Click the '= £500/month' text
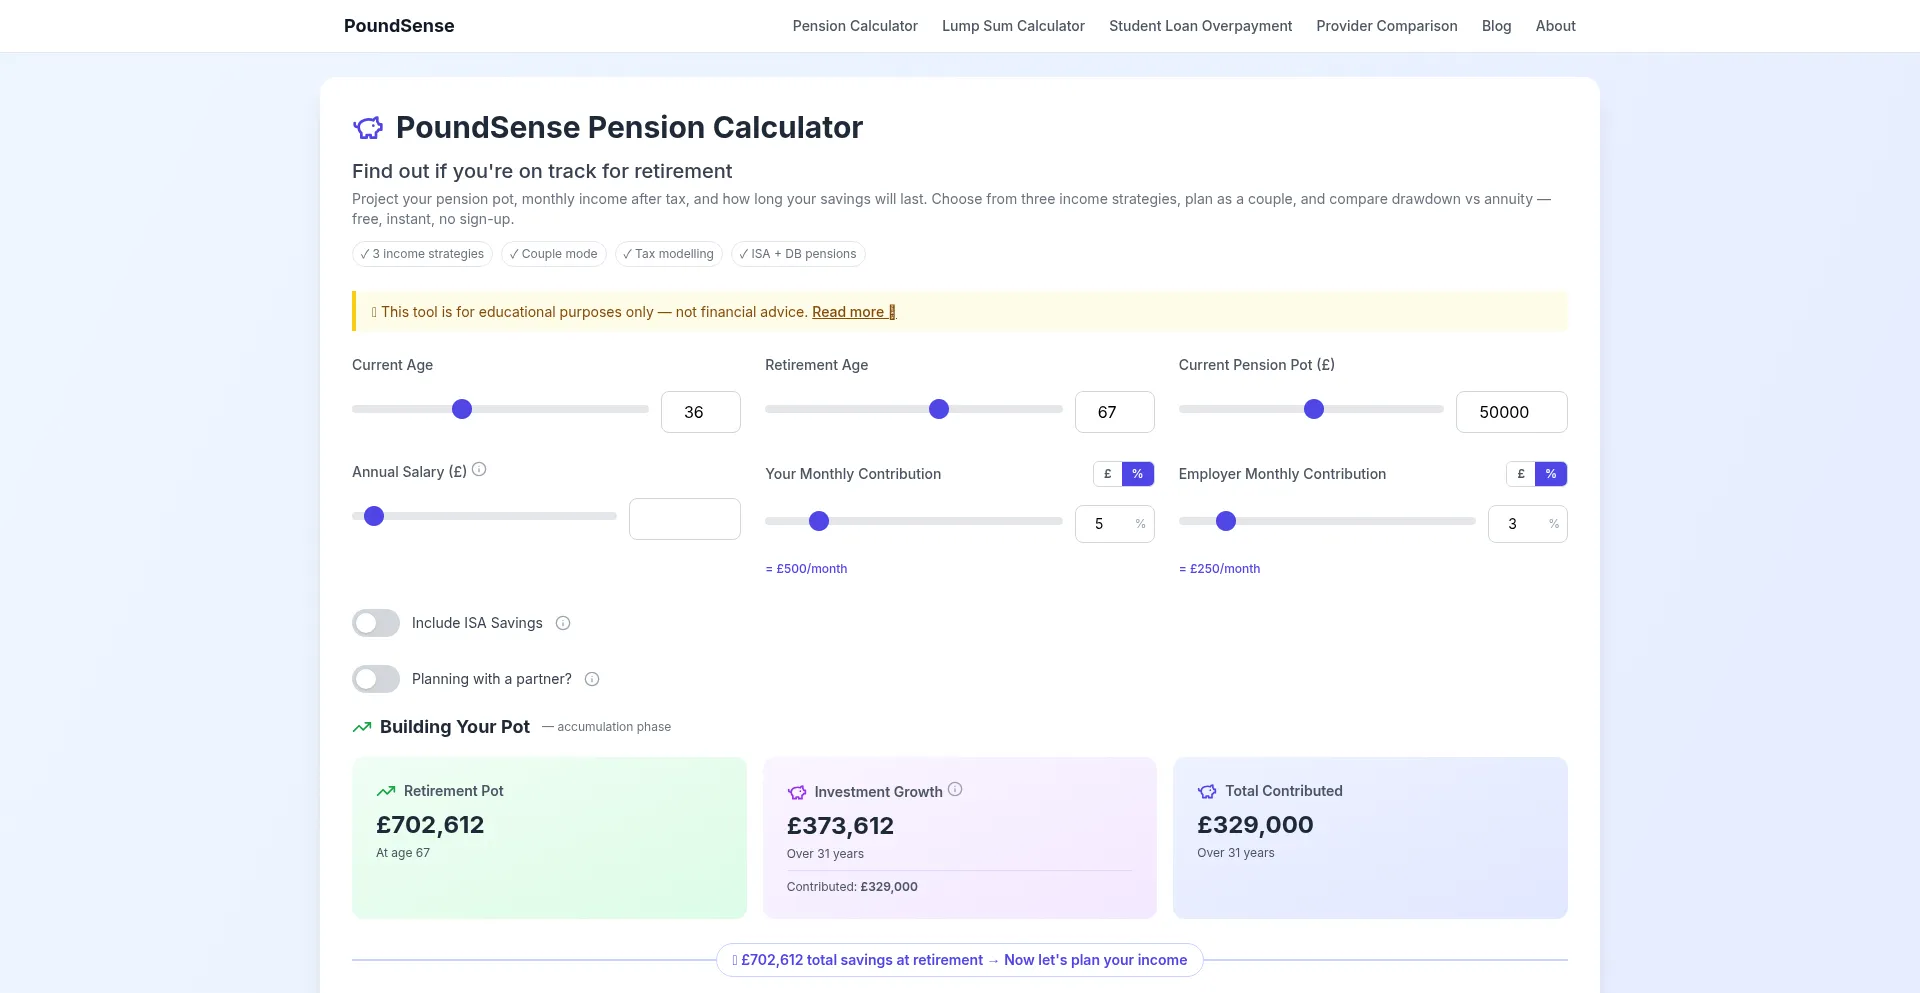Image resolution: width=1920 pixels, height=993 pixels. pyautogui.click(x=806, y=569)
